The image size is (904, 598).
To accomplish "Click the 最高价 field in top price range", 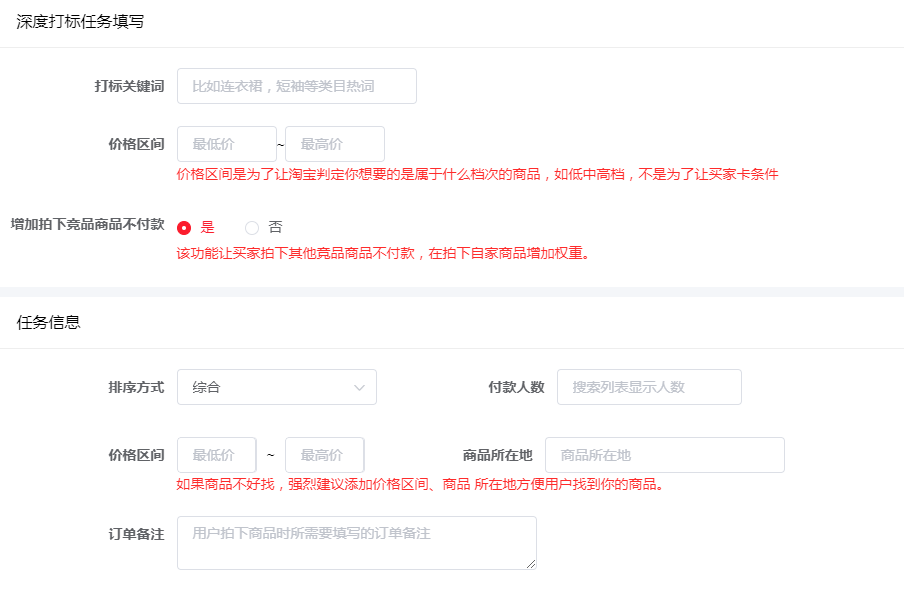I will click(335, 144).
